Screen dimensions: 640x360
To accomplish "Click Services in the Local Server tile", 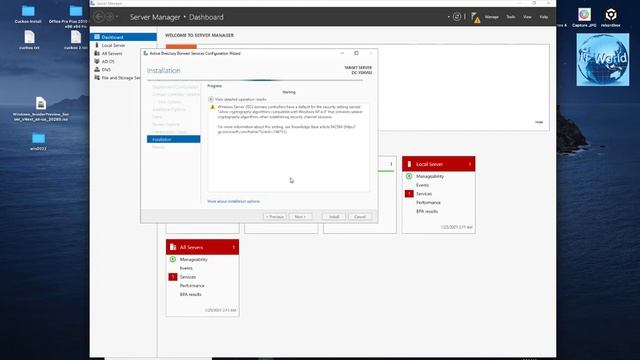I will [424, 194].
